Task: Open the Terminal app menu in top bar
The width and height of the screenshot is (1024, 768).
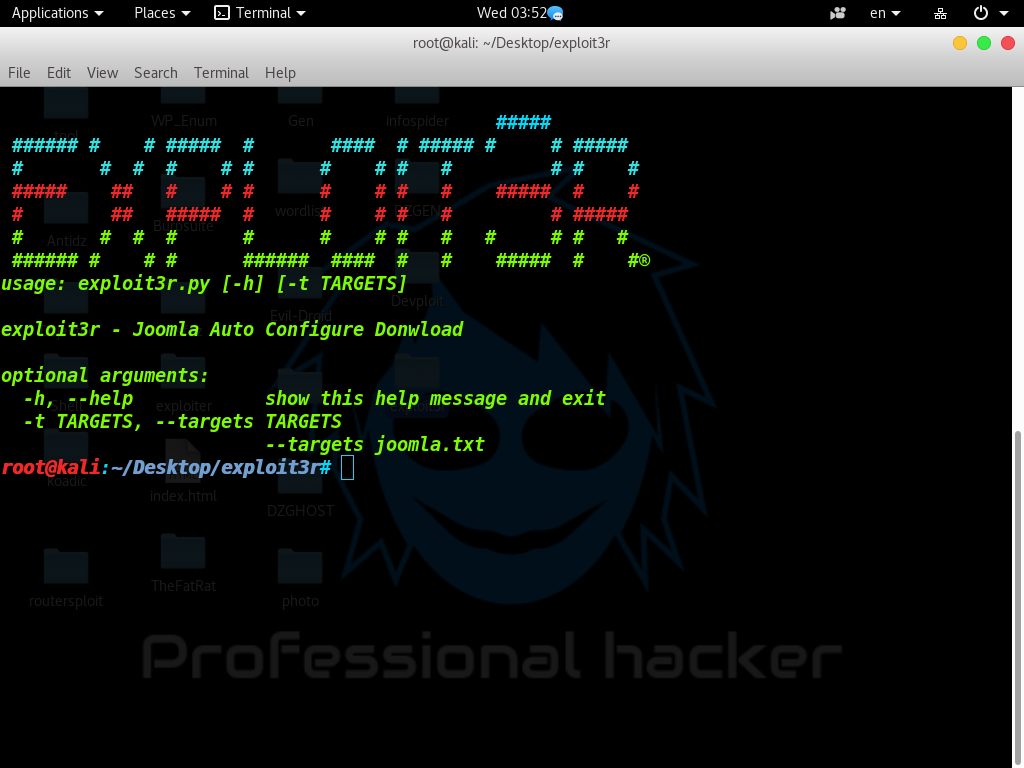Action: (x=260, y=13)
